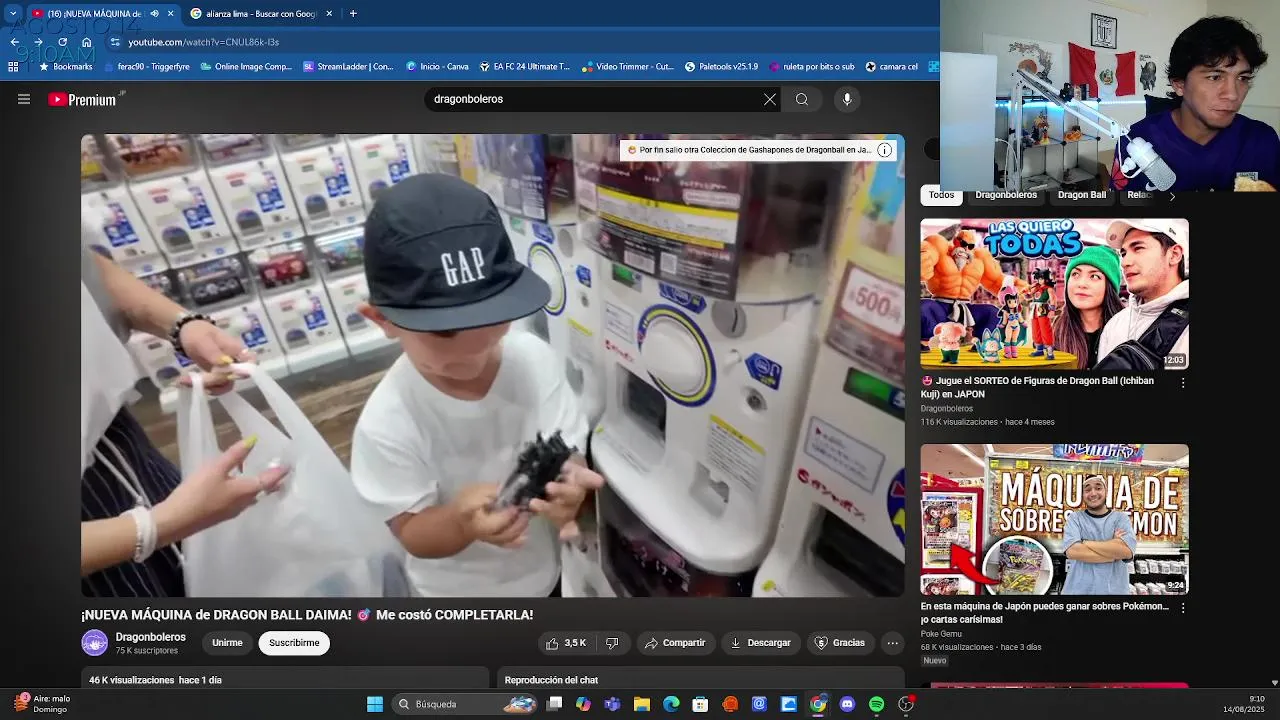Select the Dragon Ball filter chip

(x=1082, y=195)
